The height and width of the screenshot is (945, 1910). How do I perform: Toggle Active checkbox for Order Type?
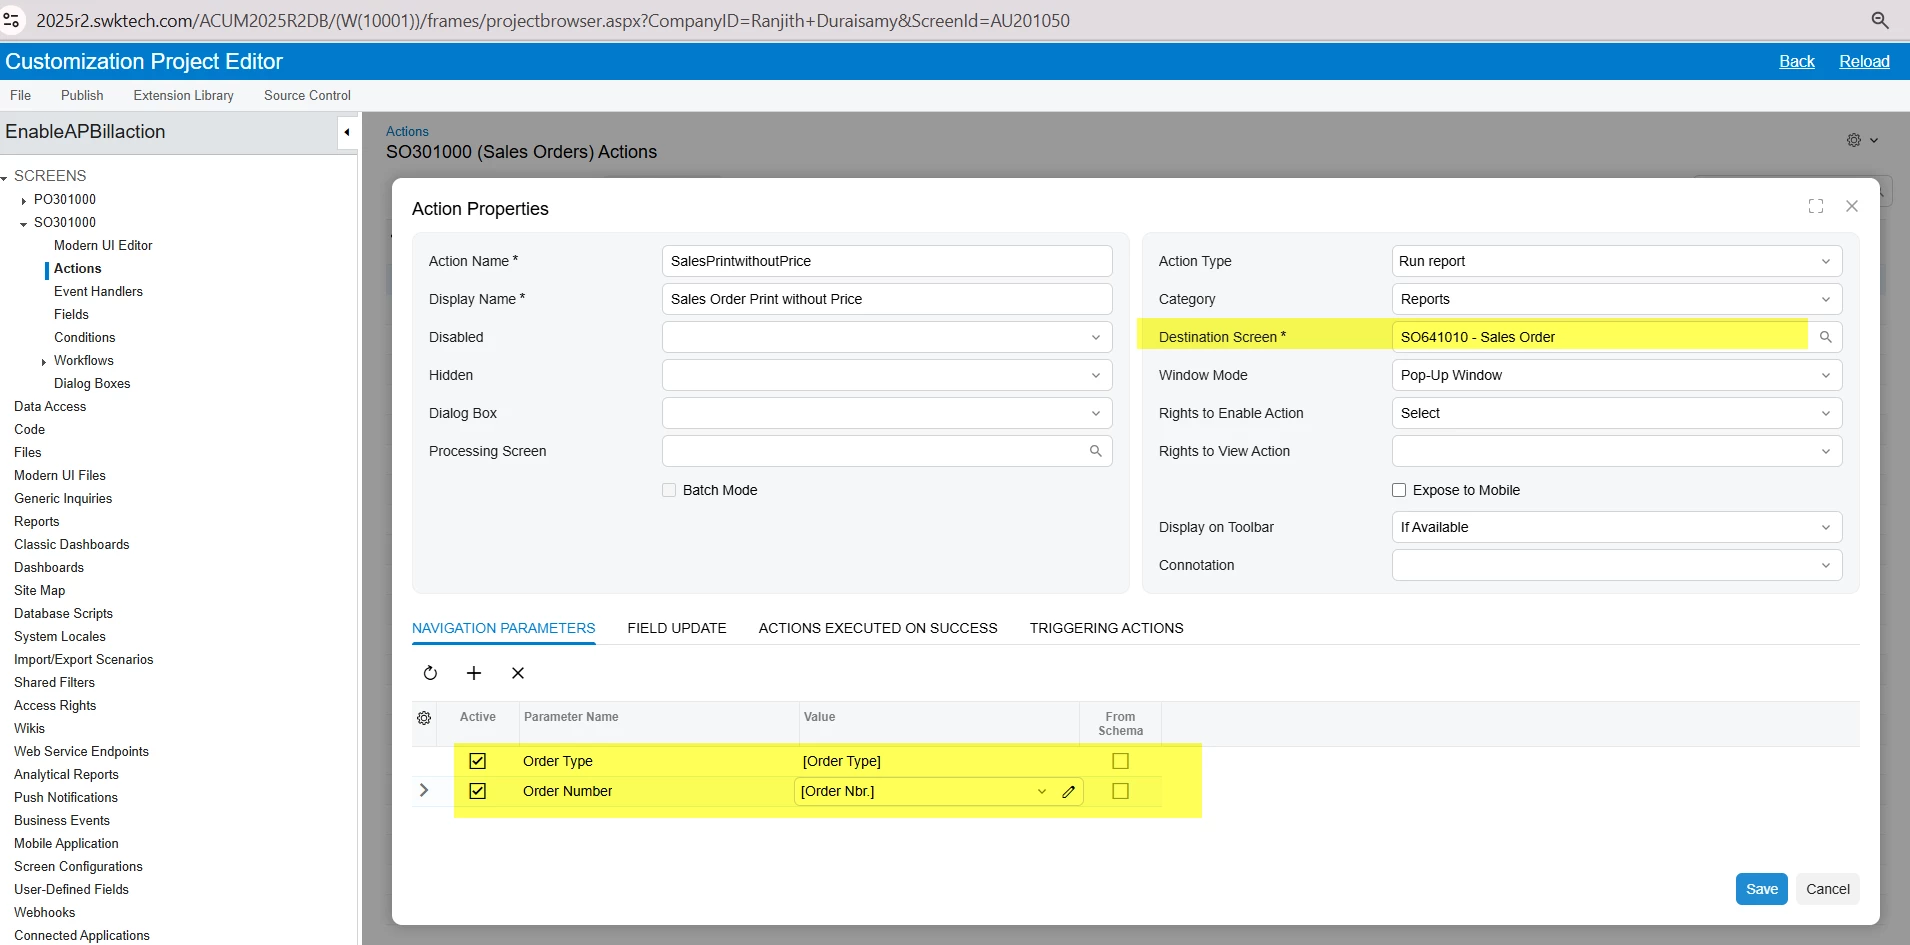[478, 761]
